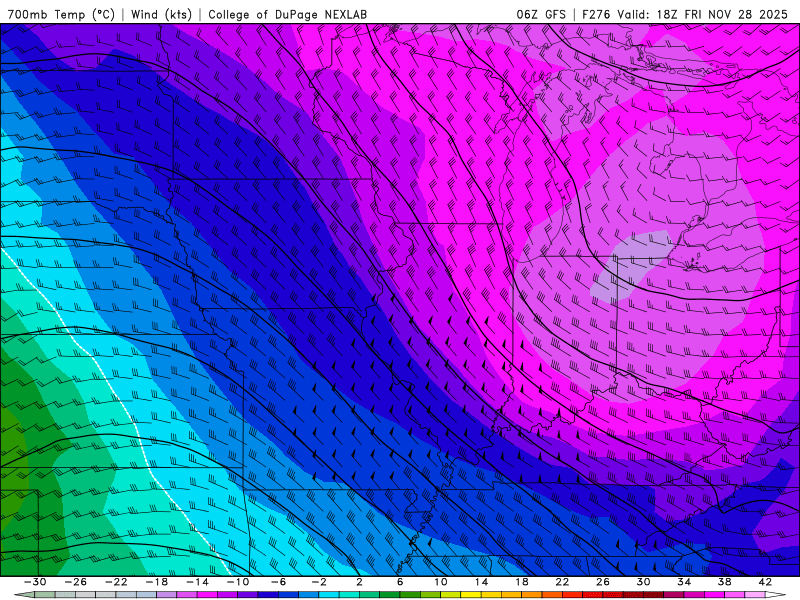This screenshot has height=600, width=800.
Task: Click the 6 legend tick label
Action: tap(400, 582)
